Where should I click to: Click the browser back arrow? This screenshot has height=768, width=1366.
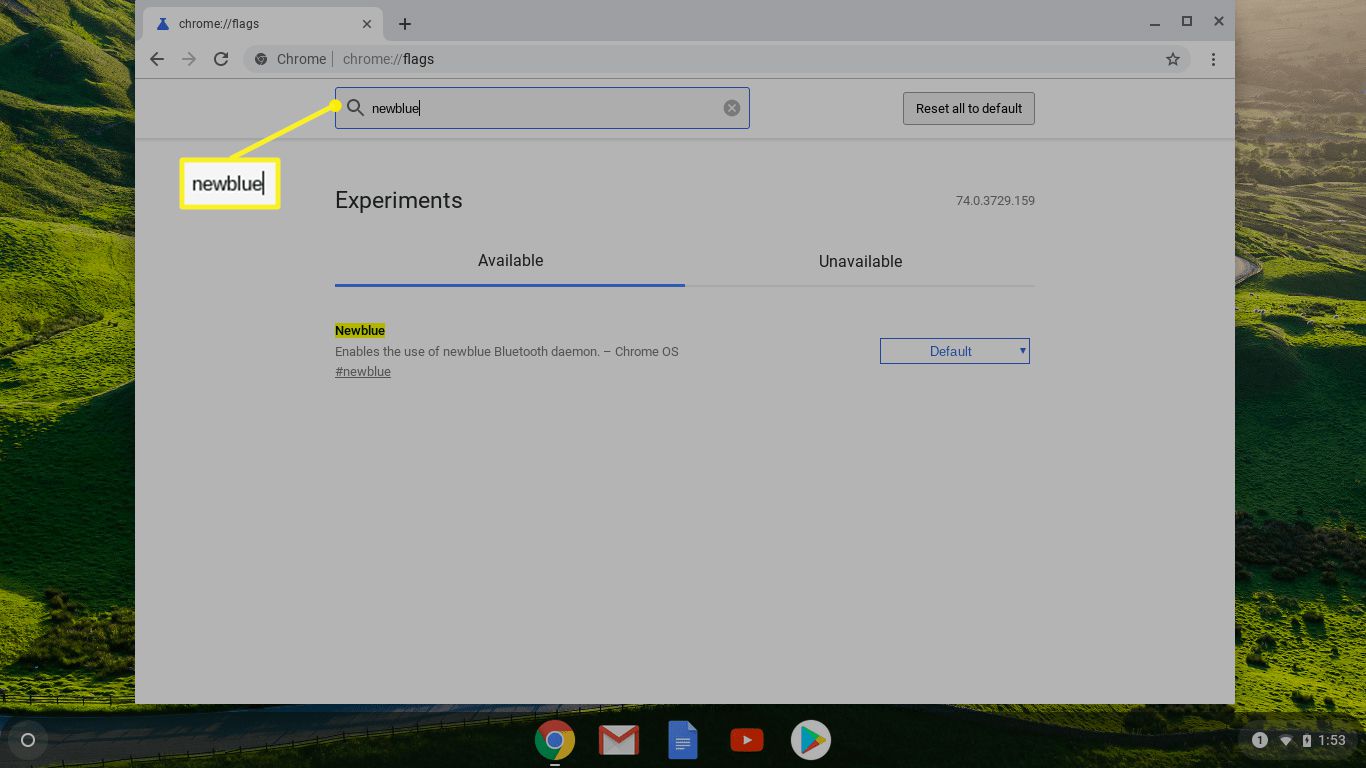point(157,59)
